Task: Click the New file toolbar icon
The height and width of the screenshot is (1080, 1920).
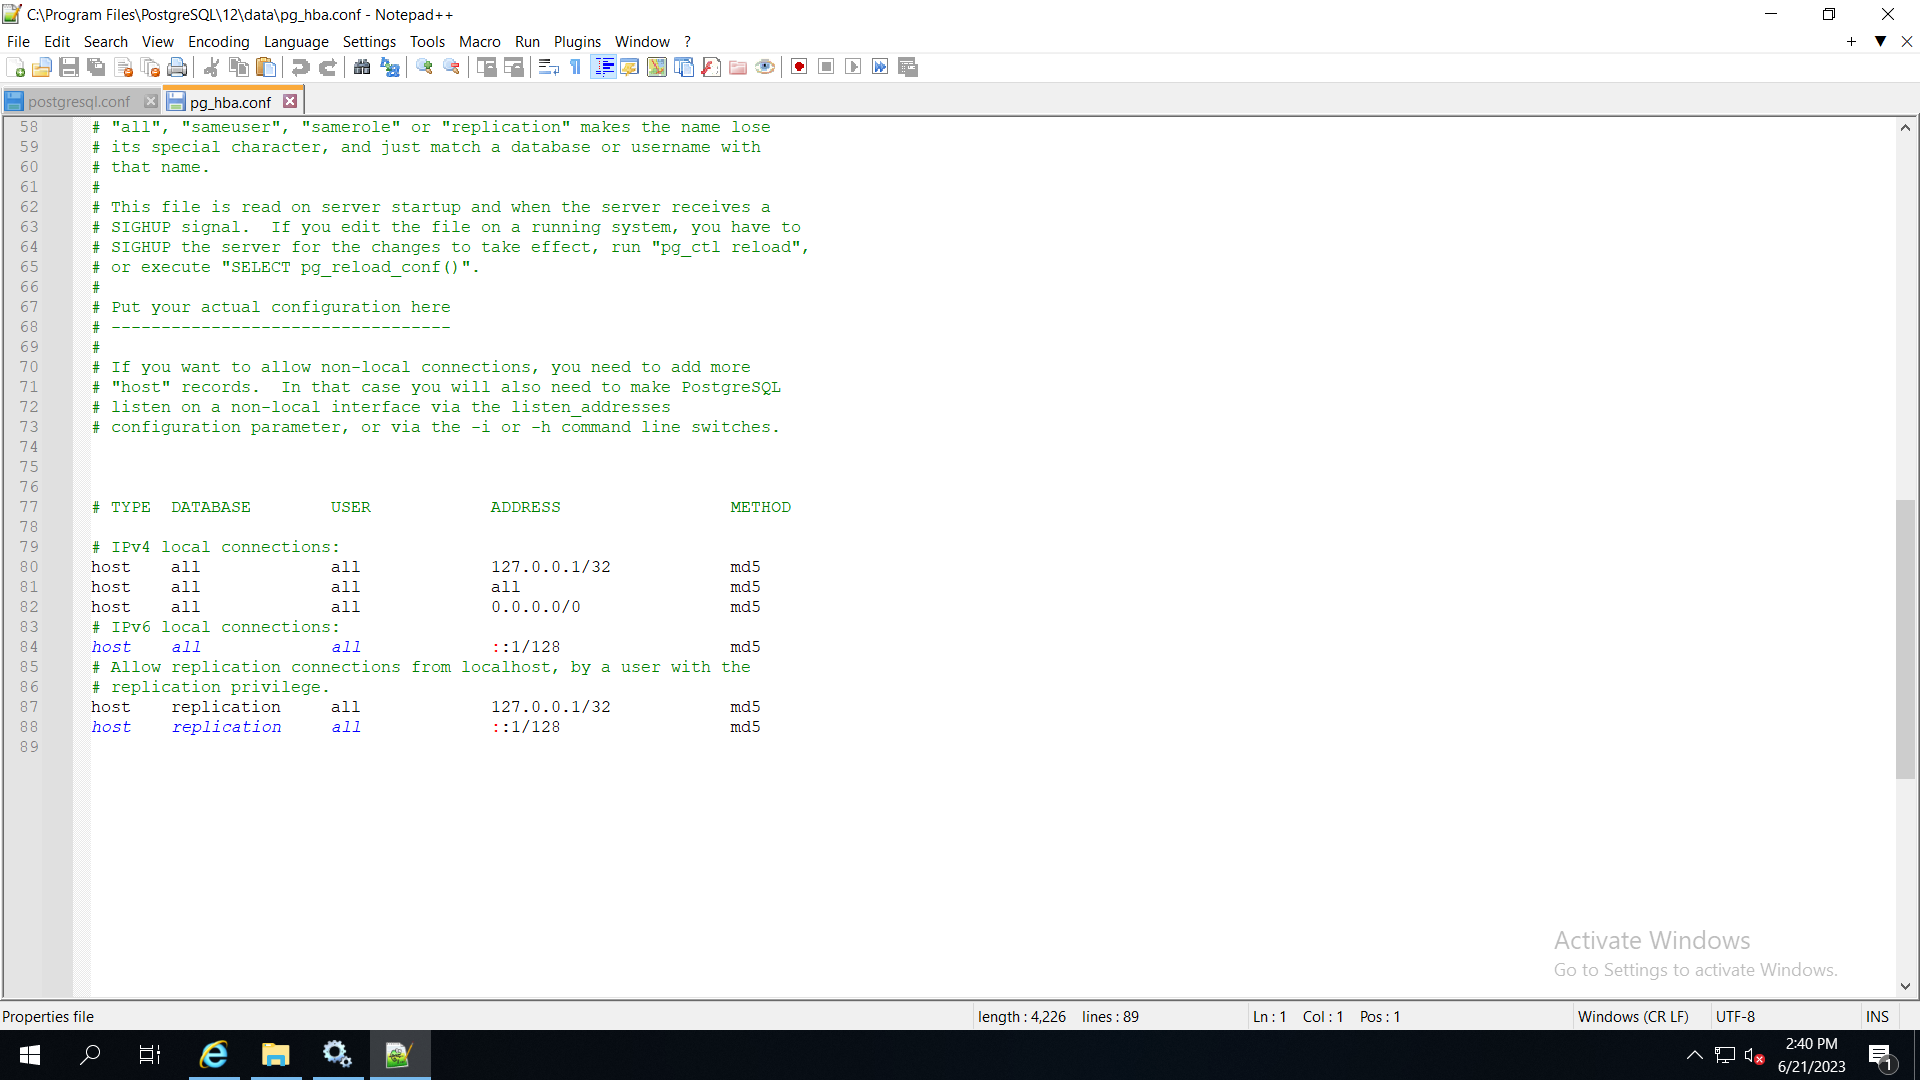Action: pyautogui.click(x=16, y=67)
